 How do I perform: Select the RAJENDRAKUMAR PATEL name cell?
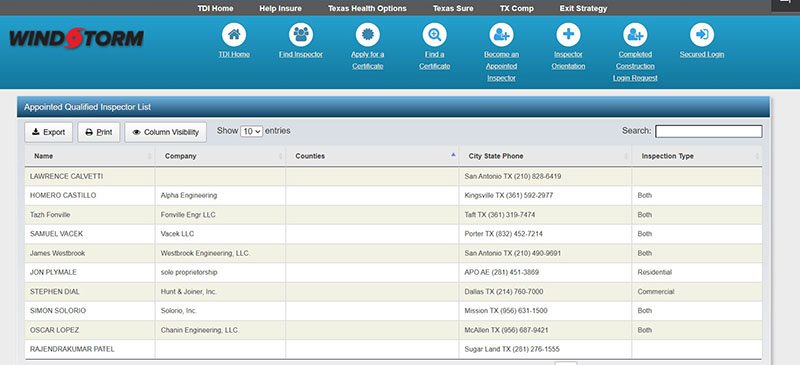click(90, 349)
